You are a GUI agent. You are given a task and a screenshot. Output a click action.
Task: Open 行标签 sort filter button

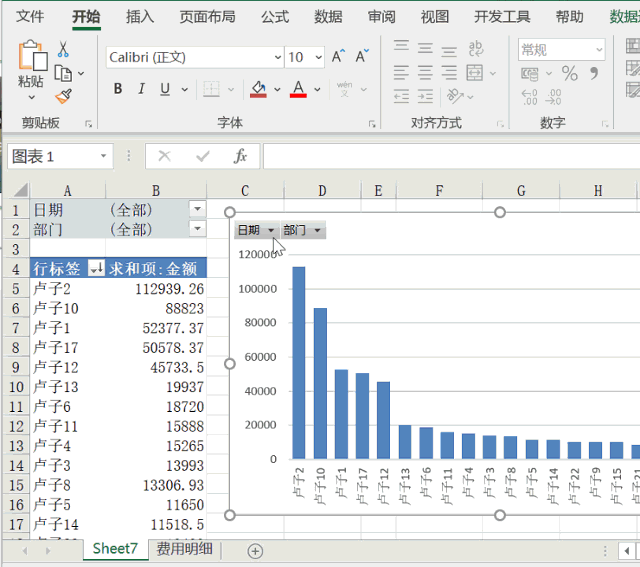point(97,268)
